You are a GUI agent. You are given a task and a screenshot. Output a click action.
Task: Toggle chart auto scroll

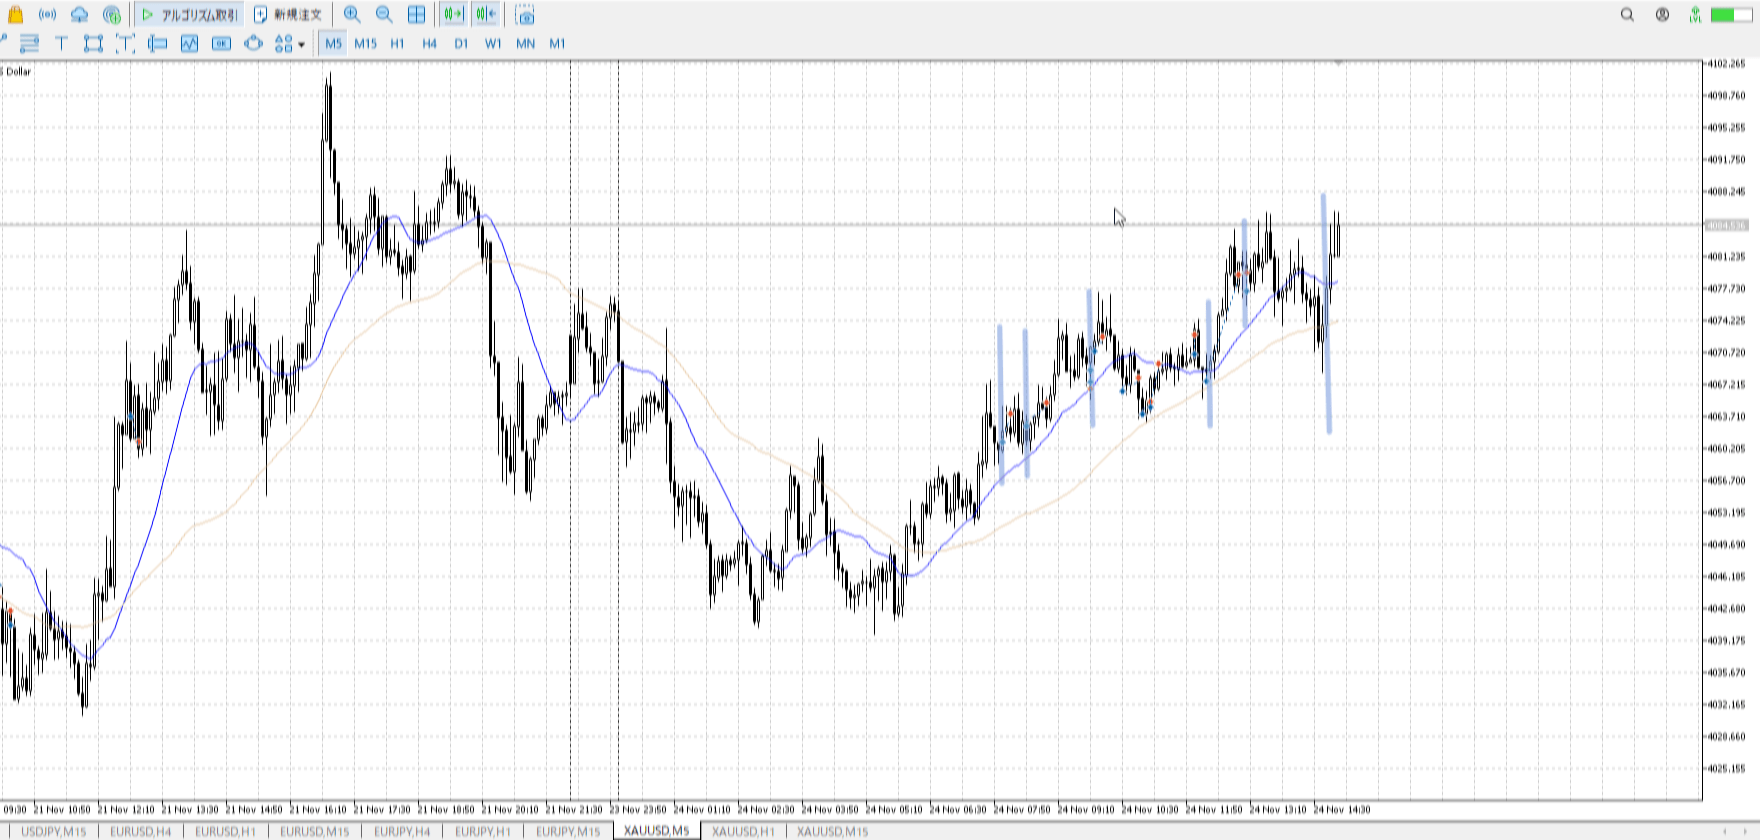[x=453, y=15]
